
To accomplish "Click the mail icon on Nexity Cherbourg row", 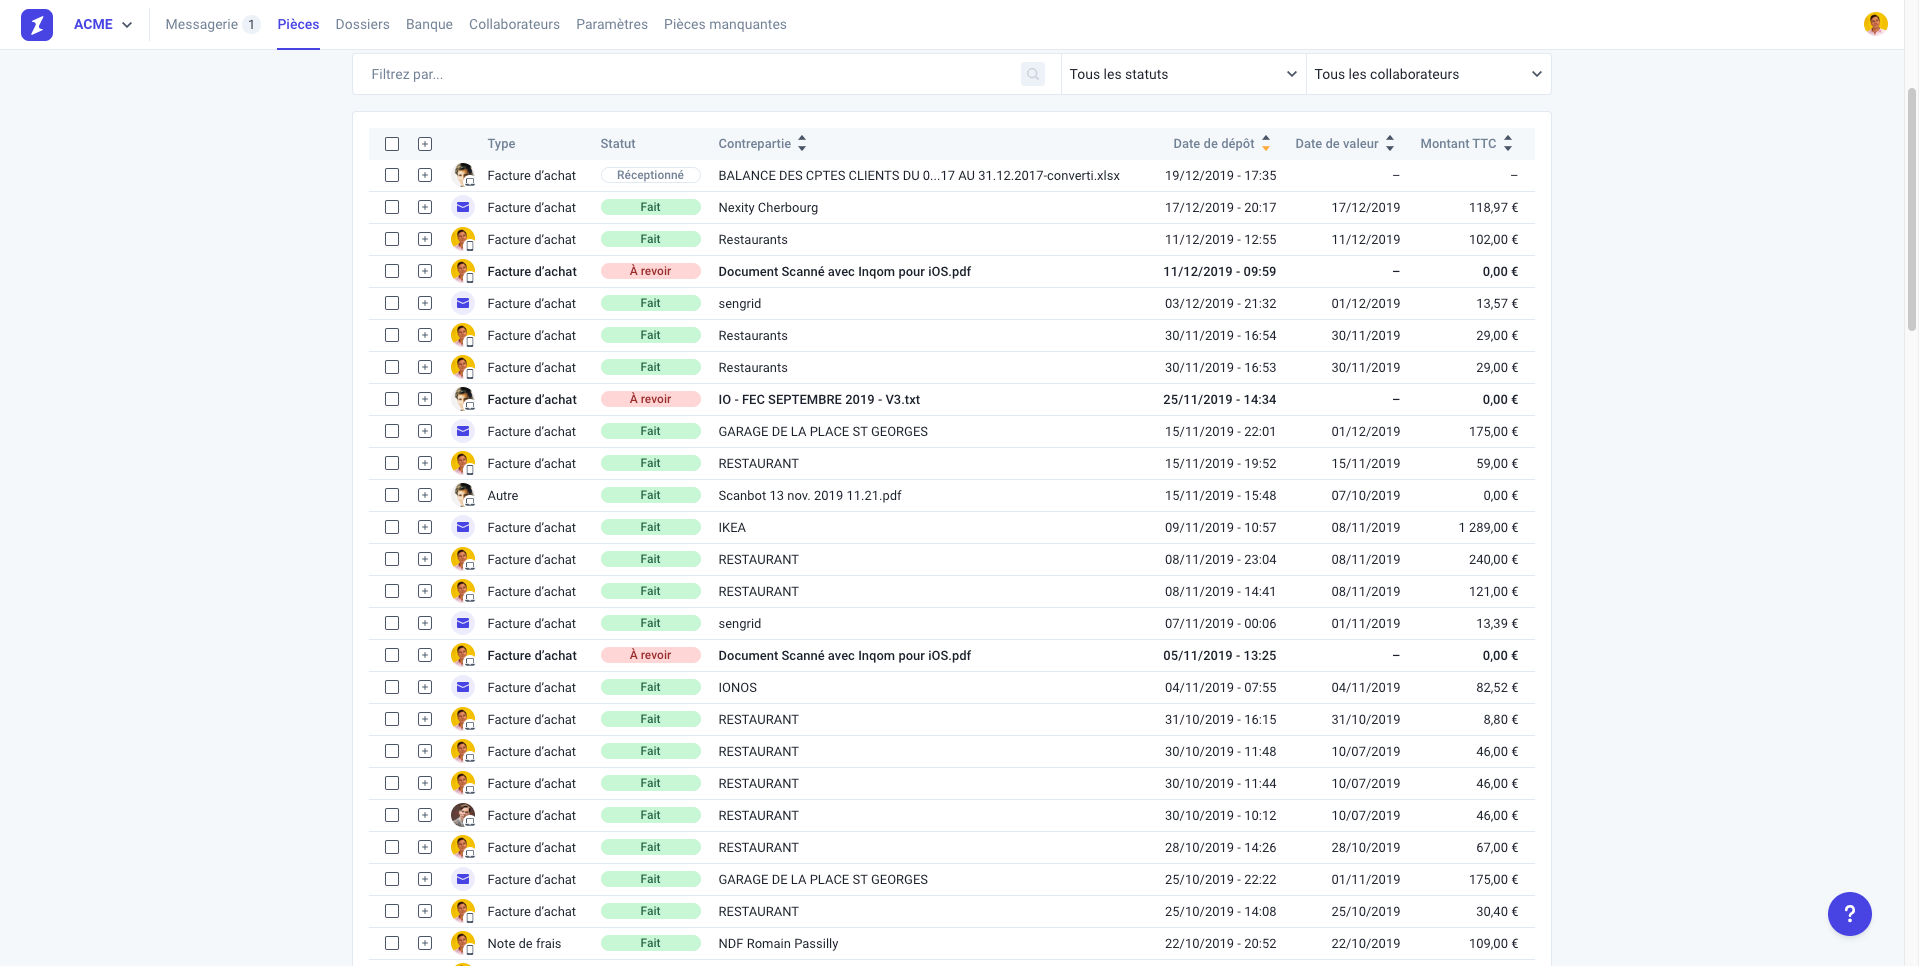I will tap(463, 207).
